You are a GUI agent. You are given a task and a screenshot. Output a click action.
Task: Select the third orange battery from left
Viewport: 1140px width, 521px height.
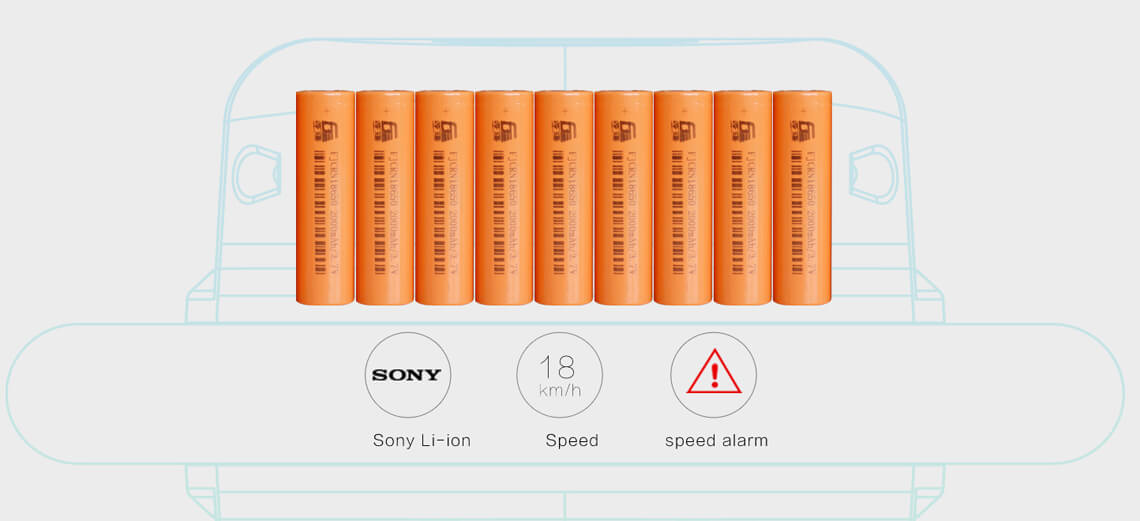click(444, 197)
